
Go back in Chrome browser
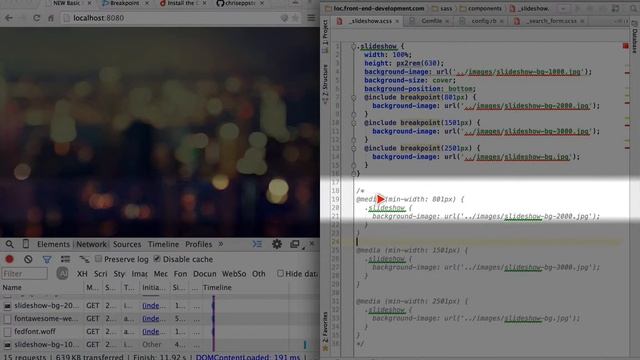click(x=9, y=18)
